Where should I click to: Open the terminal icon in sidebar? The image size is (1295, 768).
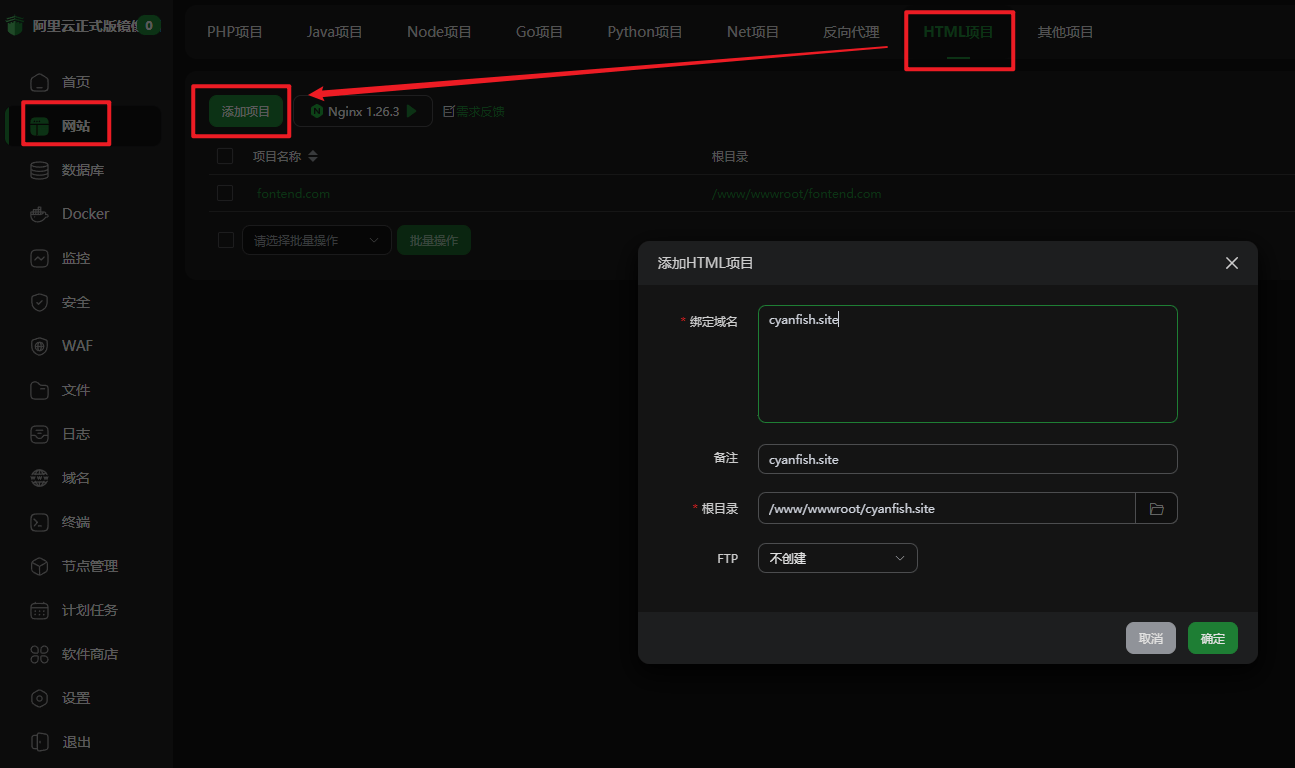[x=39, y=522]
